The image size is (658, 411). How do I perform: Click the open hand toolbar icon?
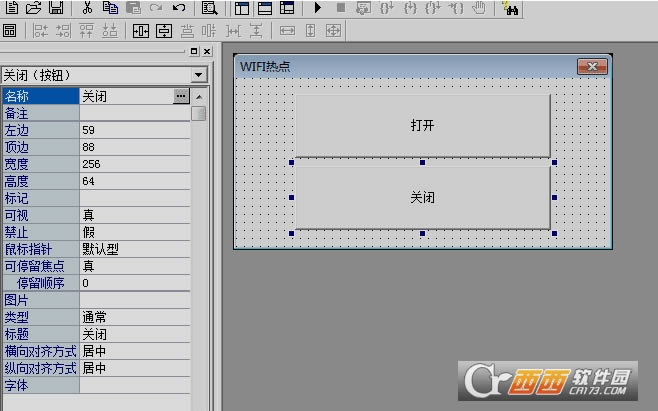pos(479,7)
